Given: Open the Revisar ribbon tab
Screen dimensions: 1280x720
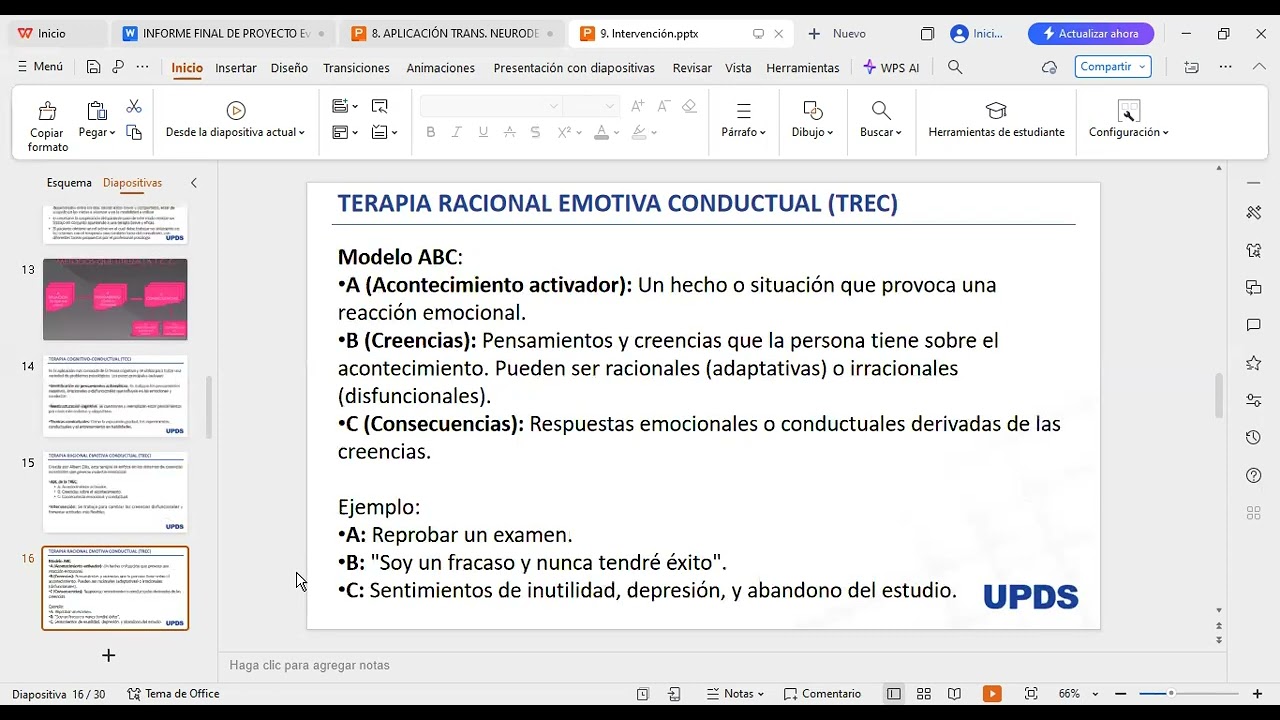Looking at the screenshot, I should click(x=692, y=68).
